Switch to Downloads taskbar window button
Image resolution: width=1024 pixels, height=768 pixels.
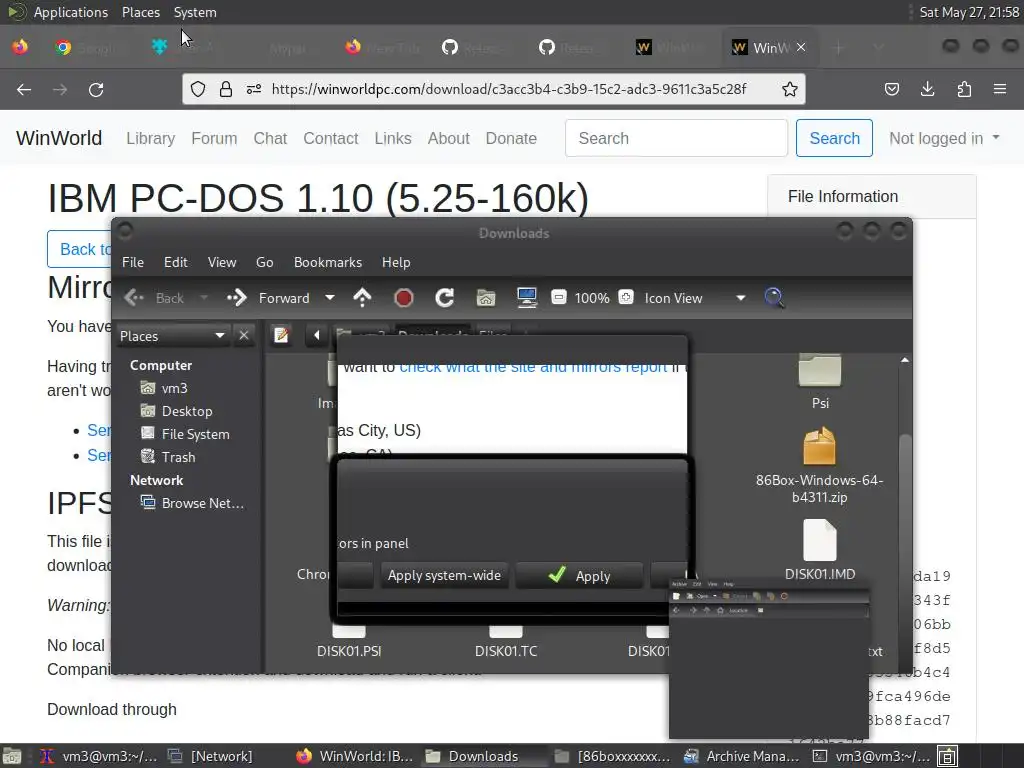point(483,756)
